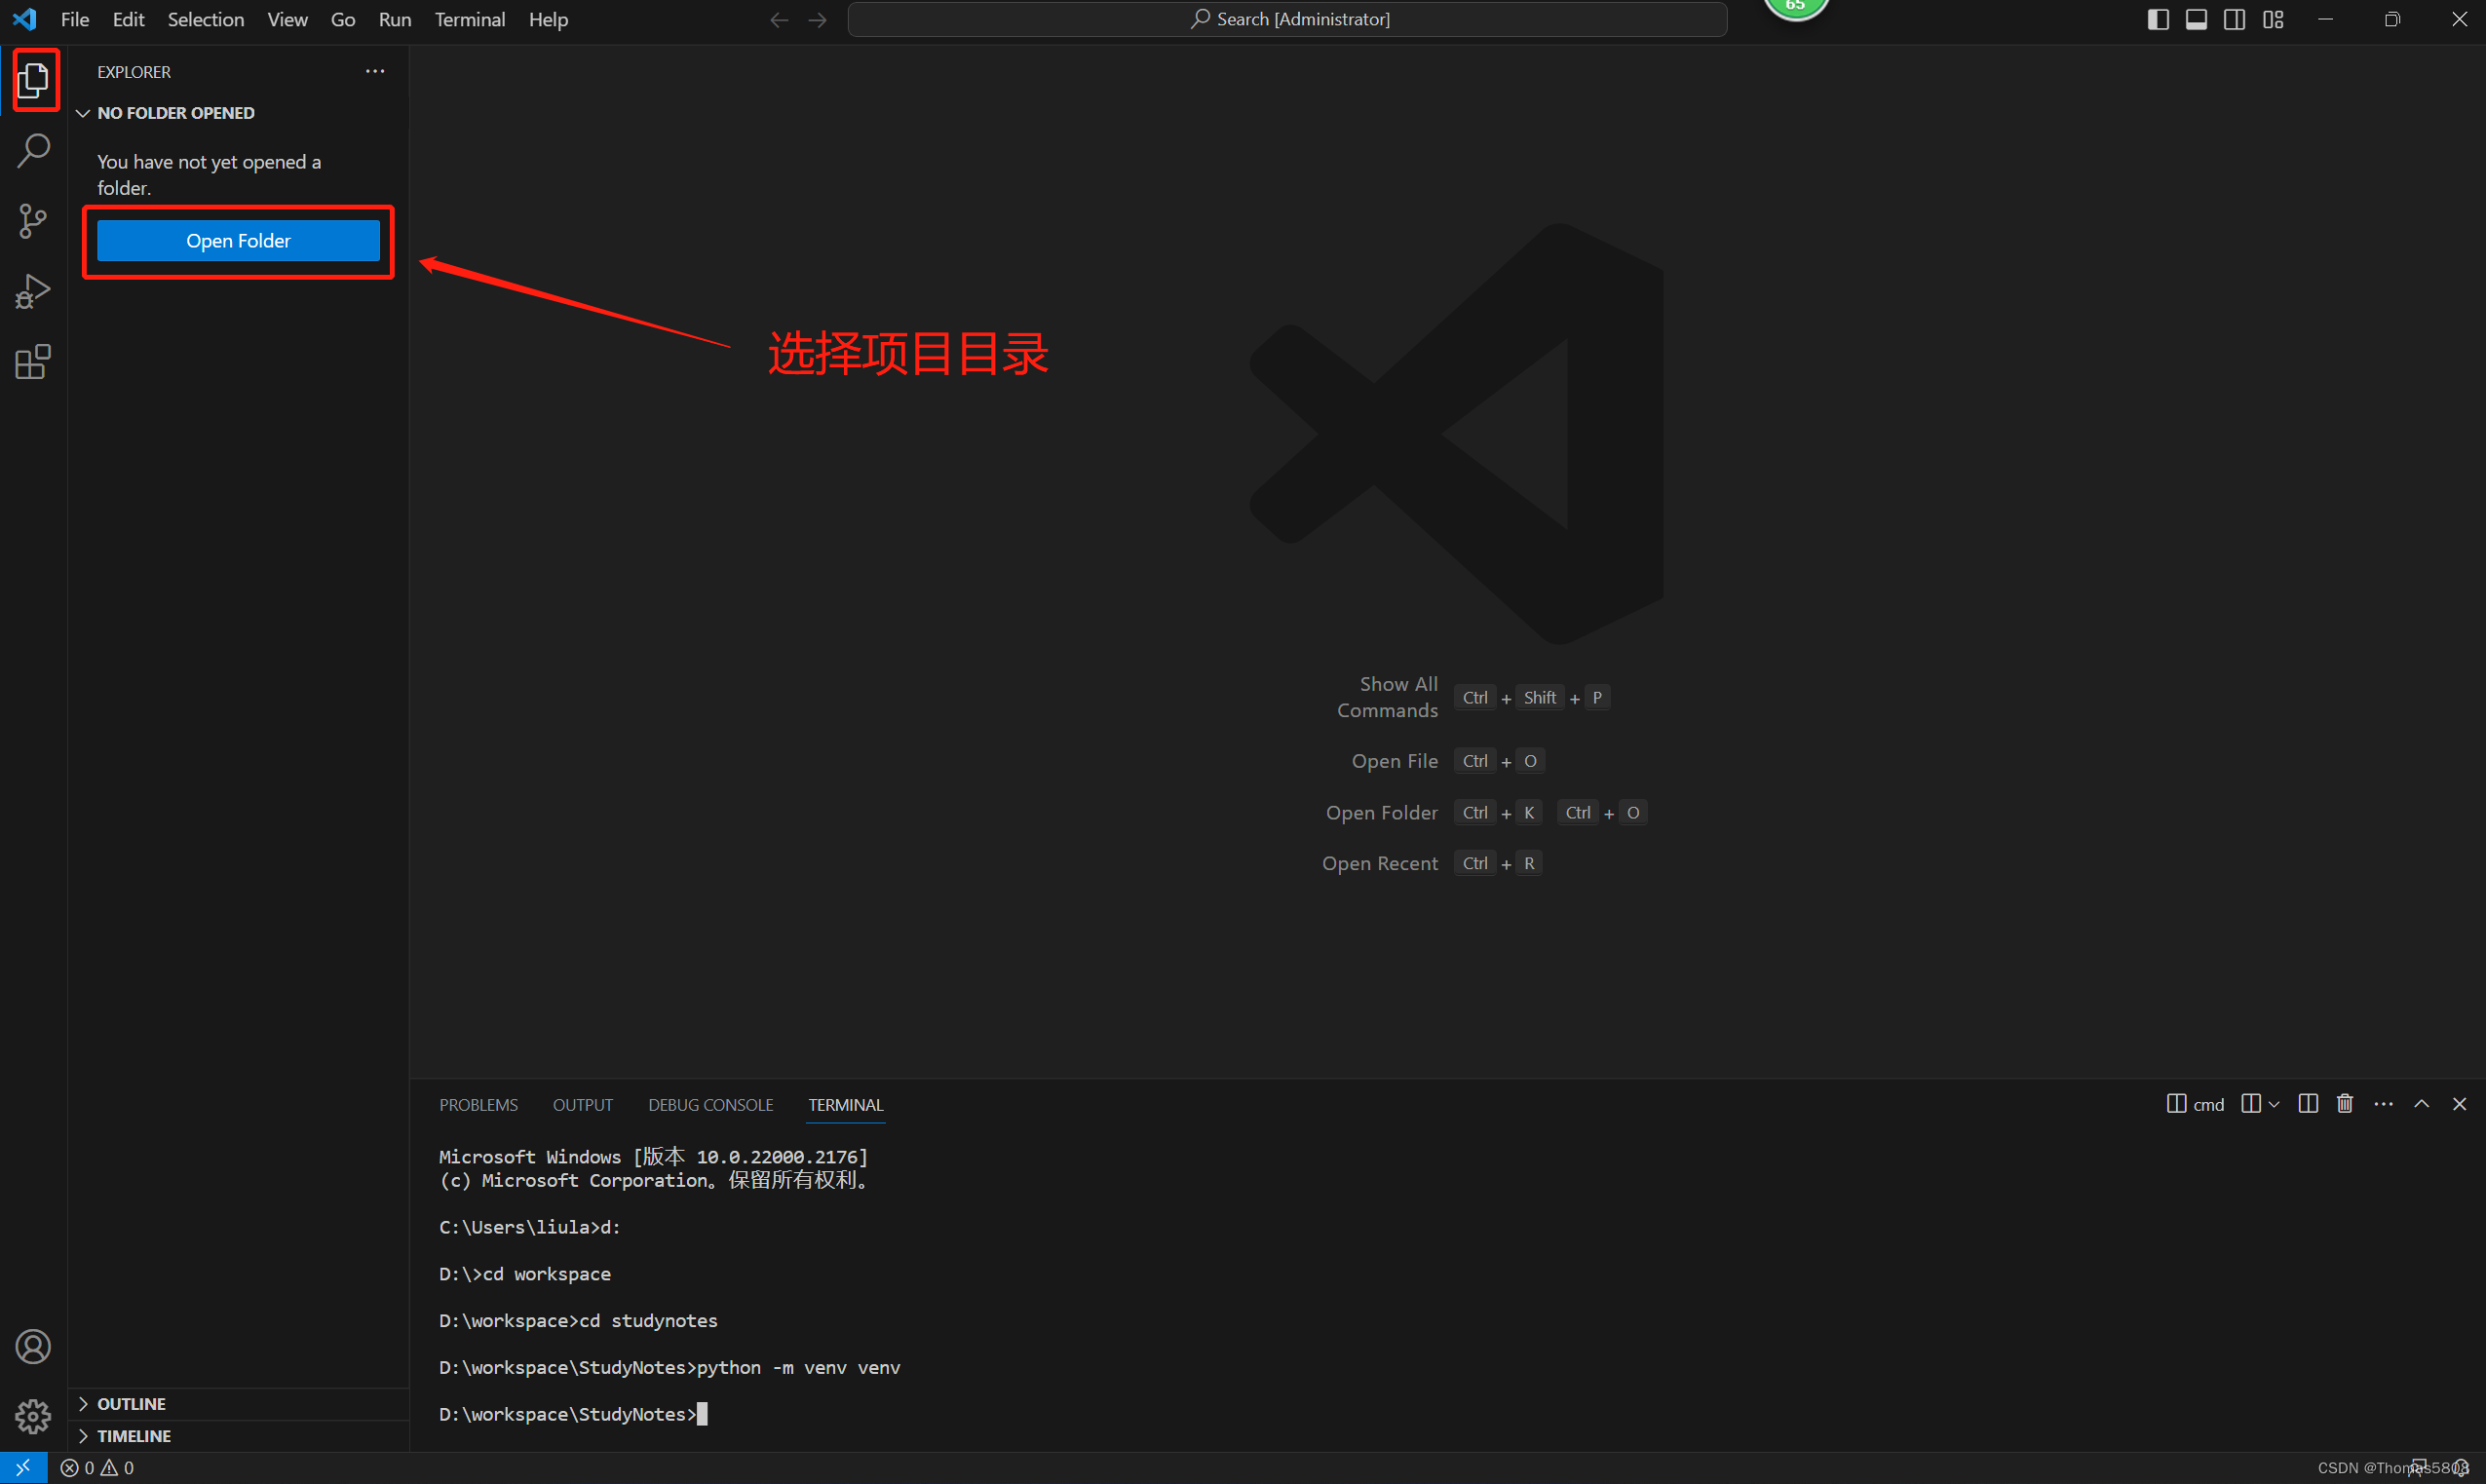
Task: Open the Search view in the activity bar
Action: point(33,151)
